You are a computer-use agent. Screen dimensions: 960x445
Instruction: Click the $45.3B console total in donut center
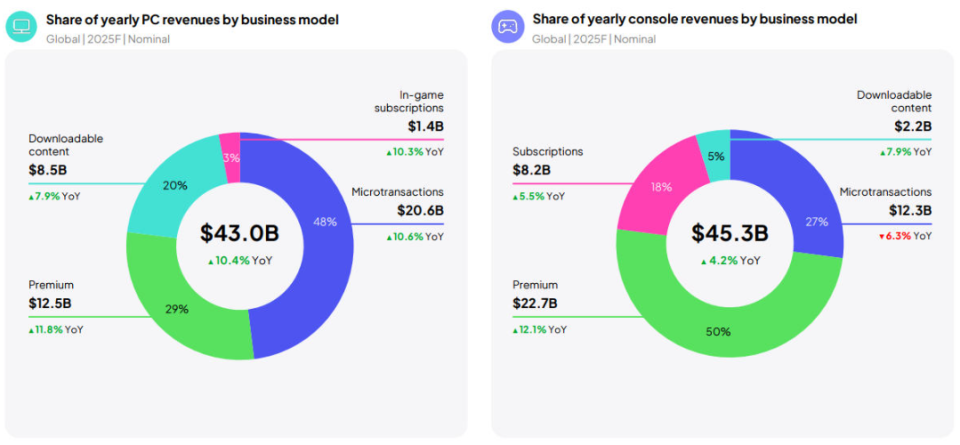[729, 234]
